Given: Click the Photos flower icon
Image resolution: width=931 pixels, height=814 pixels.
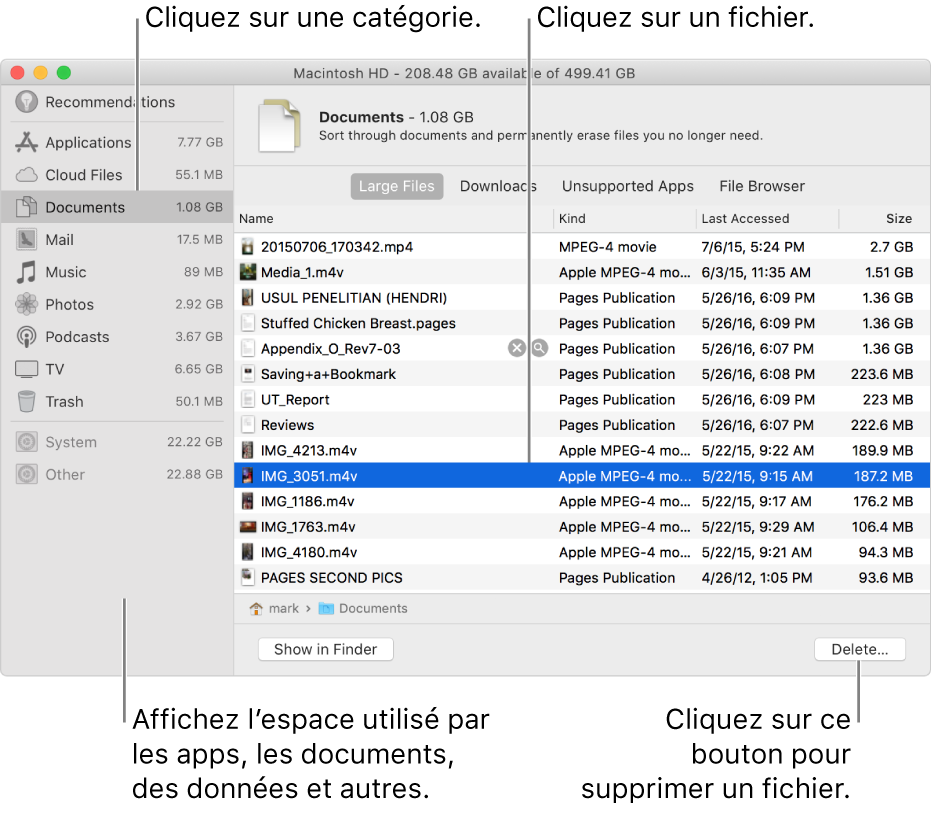Looking at the screenshot, I should [x=26, y=304].
